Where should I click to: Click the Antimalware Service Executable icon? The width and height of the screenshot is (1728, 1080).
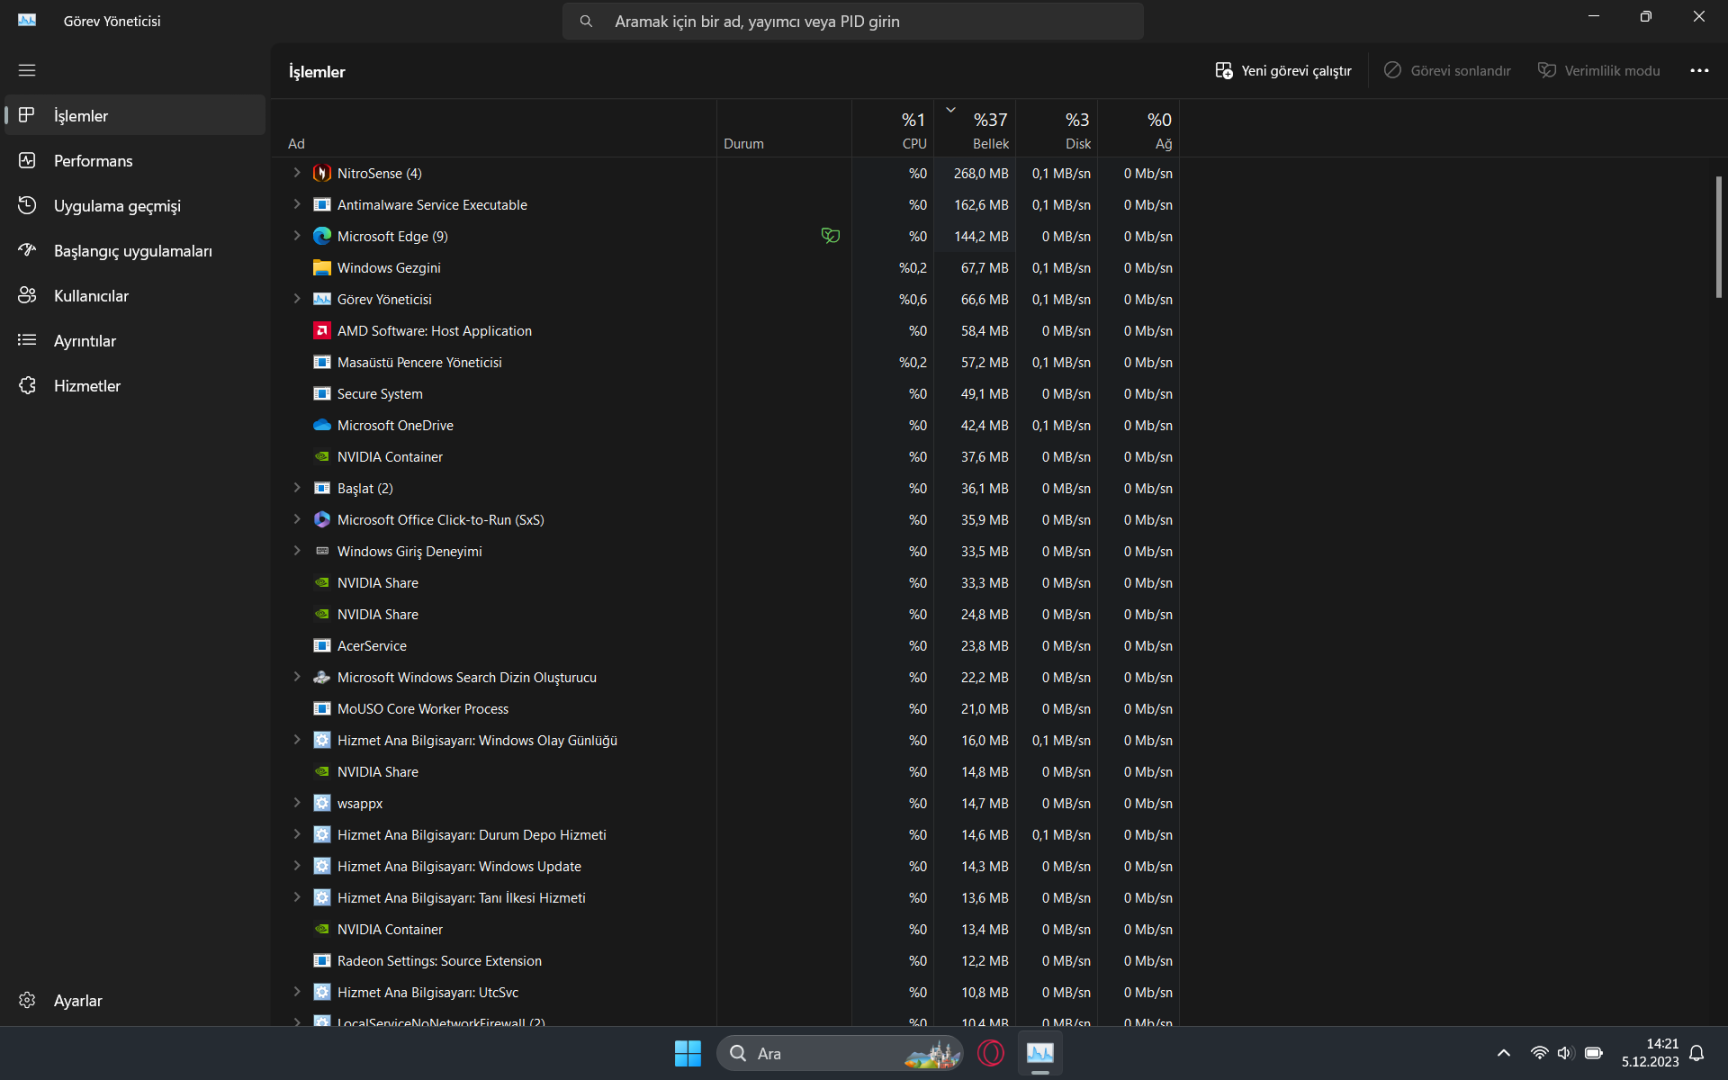tap(322, 205)
